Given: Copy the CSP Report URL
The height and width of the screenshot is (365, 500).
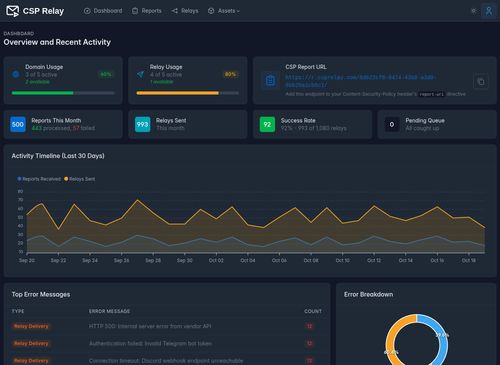Looking at the screenshot, I should (x=481, y=81).
